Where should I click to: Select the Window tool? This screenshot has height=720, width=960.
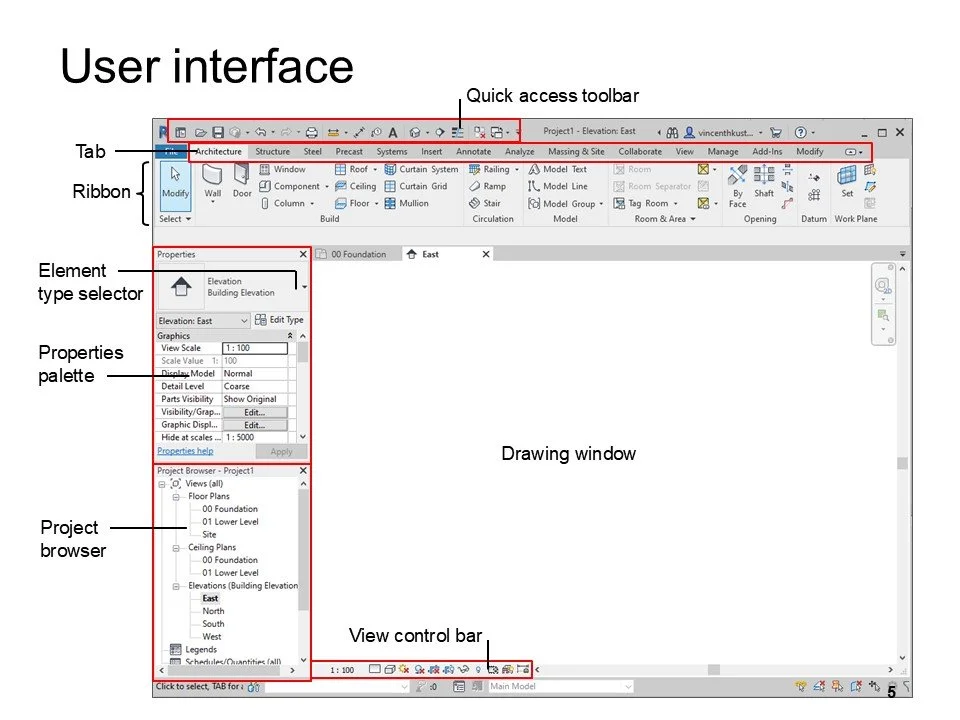pyautogui.click(x=282, y=169)
